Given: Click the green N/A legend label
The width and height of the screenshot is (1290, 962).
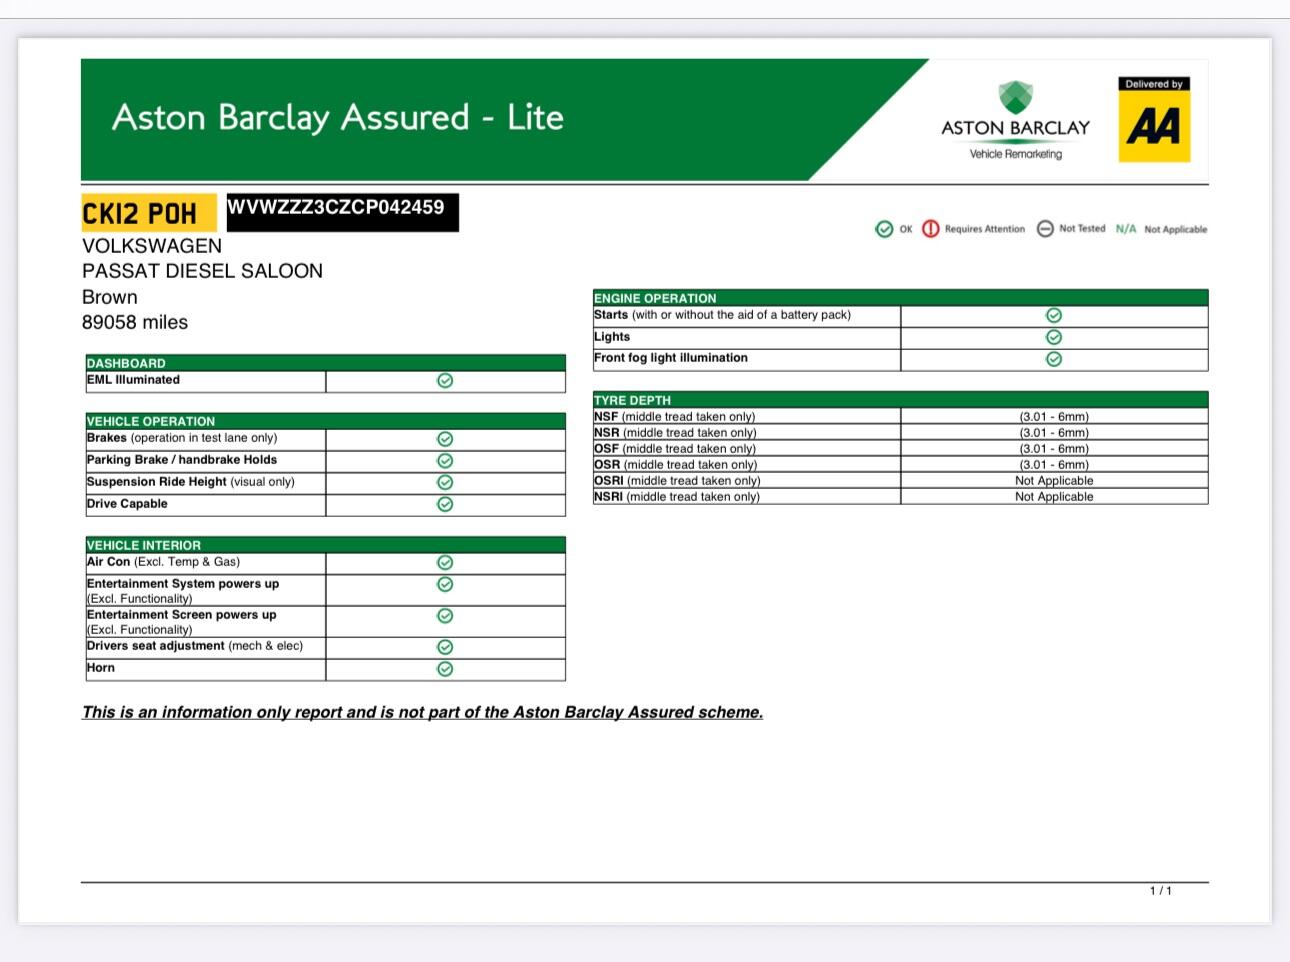Looking at the screenshot, I should (1125, 229).
